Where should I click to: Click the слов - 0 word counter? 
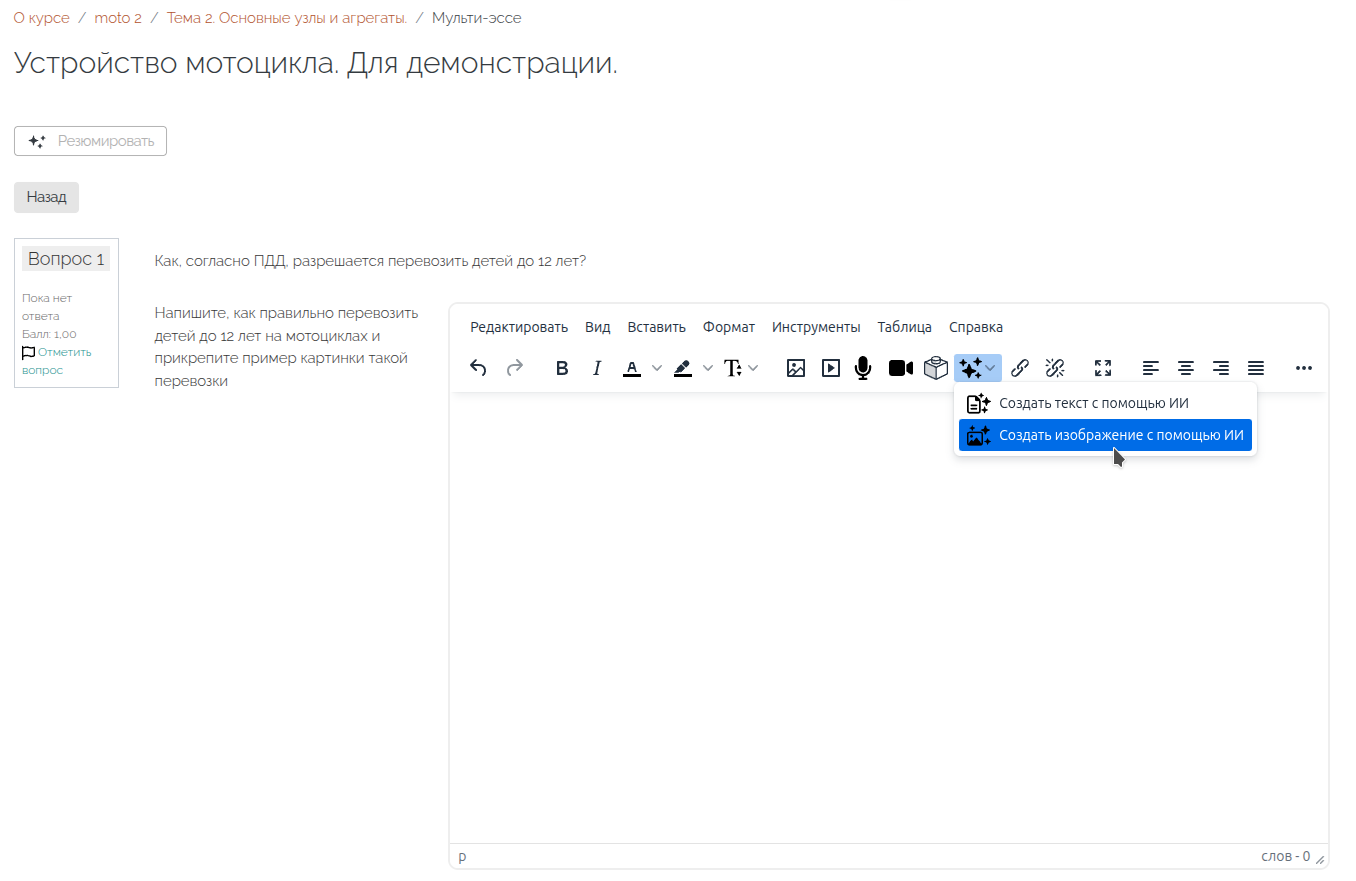click(1286, 857)
